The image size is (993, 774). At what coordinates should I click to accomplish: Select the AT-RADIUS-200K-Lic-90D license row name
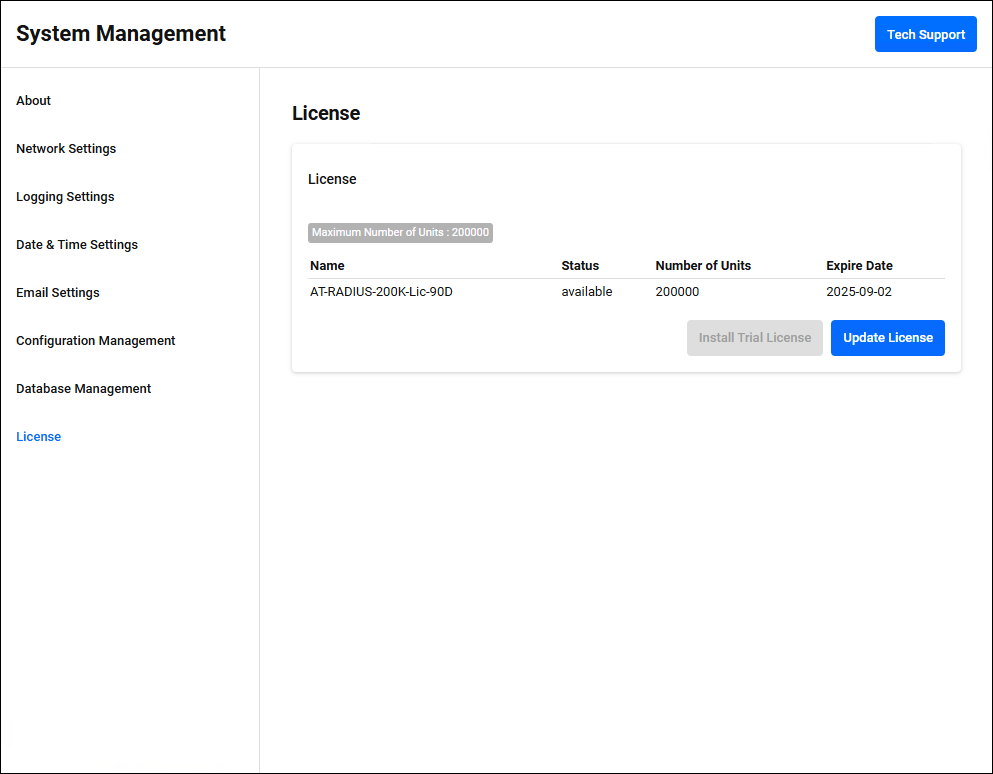[x=381, y=292]
